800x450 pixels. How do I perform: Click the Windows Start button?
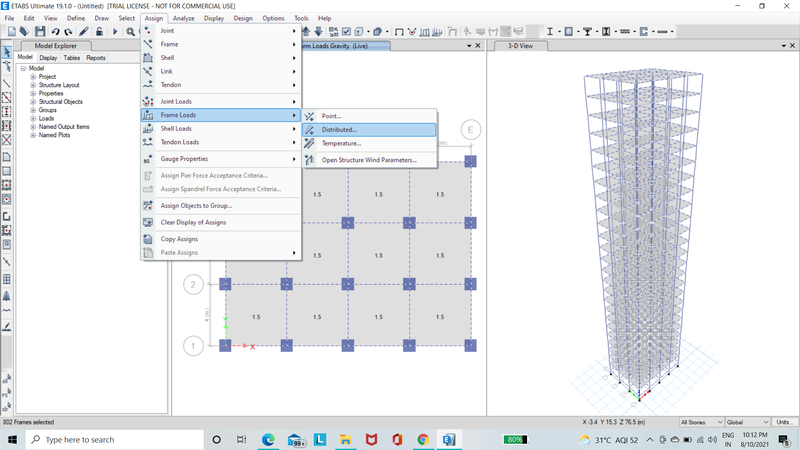tap(12, 439)
